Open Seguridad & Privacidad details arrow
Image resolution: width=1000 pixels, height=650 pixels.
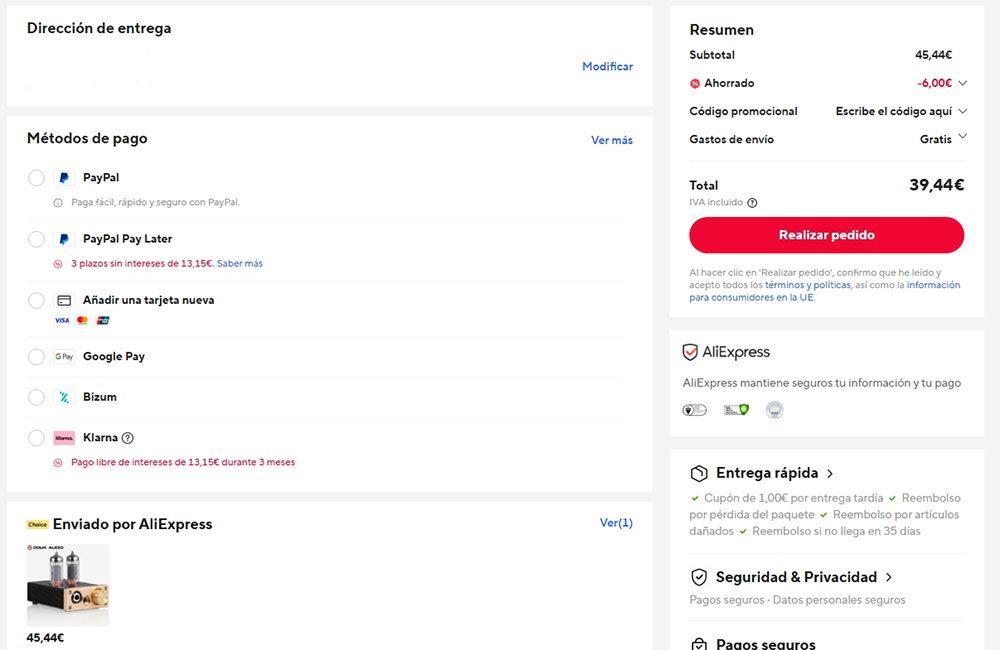point(888,577)
